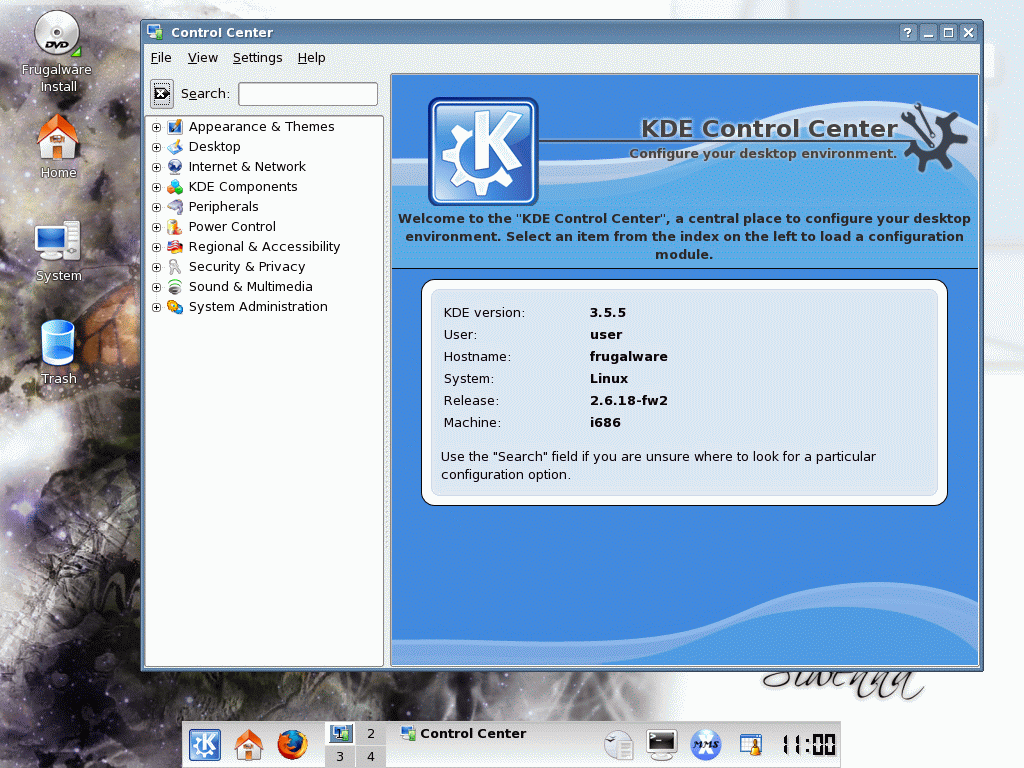Image resolution: width=1024 pixels, height=768 pixels.
Task: Switch to virtual desktop 2
Action: 371,733
